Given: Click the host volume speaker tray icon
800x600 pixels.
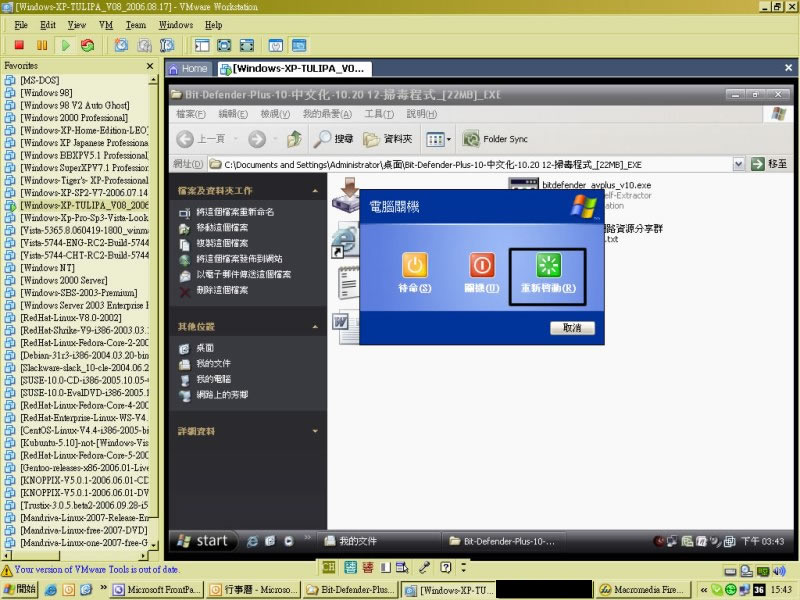Looking at the screenshot, I should click(x=779, y=571).
